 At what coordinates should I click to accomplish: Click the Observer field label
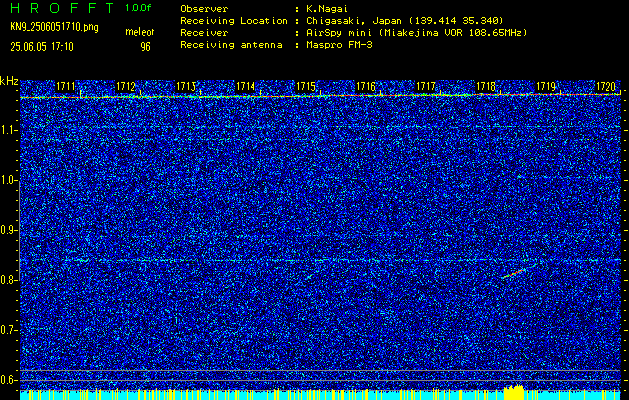click(x=204, y=8)
